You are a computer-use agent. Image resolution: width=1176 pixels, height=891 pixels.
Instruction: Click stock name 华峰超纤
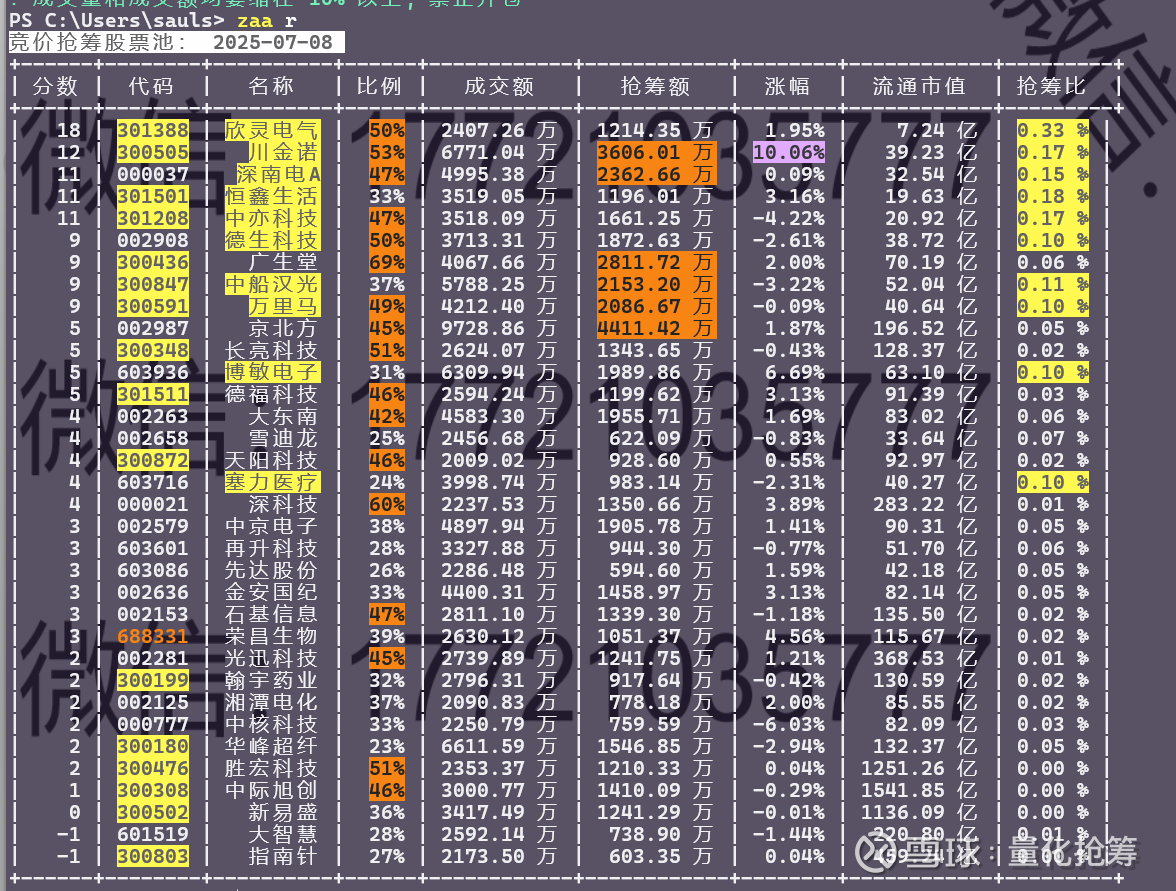click(272, 746)
